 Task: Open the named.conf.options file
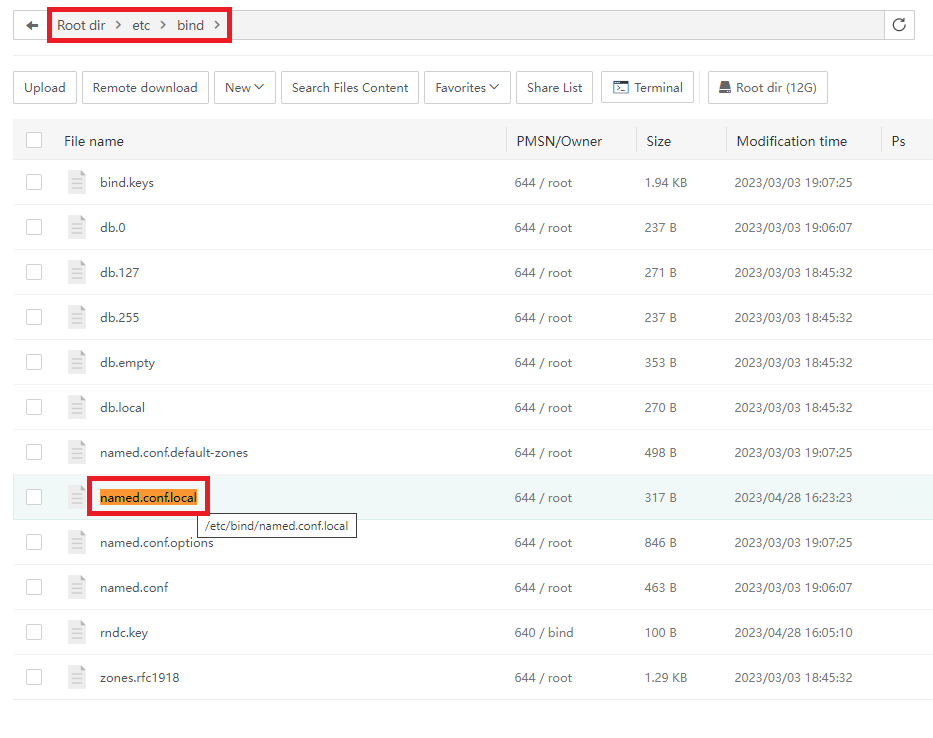click(x=156, y=544)
